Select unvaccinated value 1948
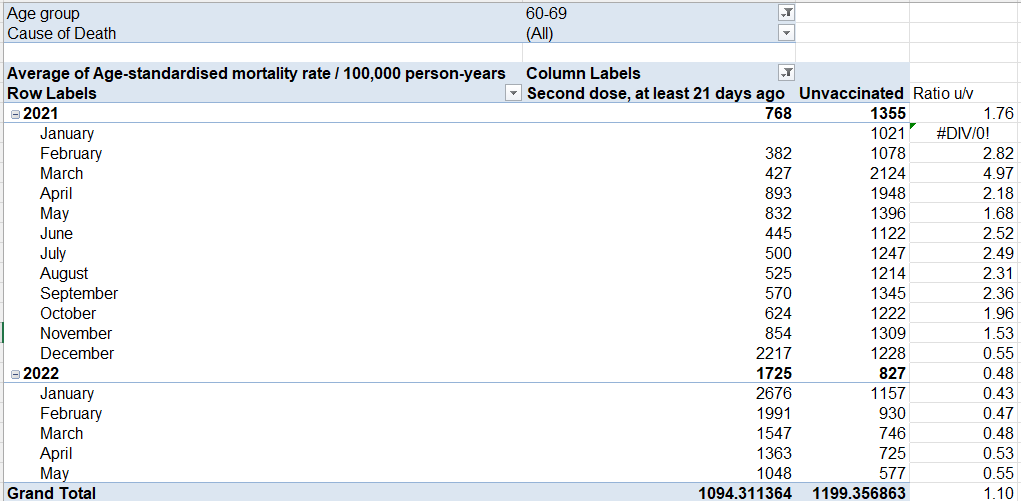 (x=852, y=193)
